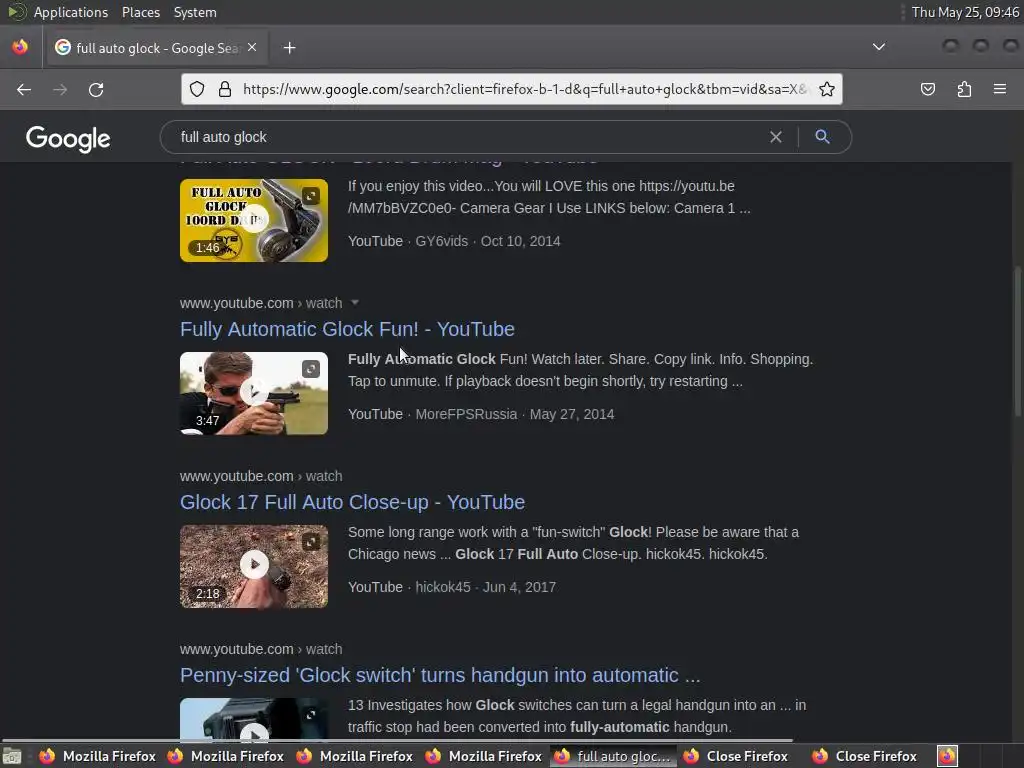The height and width of the screenshot is (768, 1024).
Task: Submit search with magnifier icon
Action: click(x=822, y=136)
